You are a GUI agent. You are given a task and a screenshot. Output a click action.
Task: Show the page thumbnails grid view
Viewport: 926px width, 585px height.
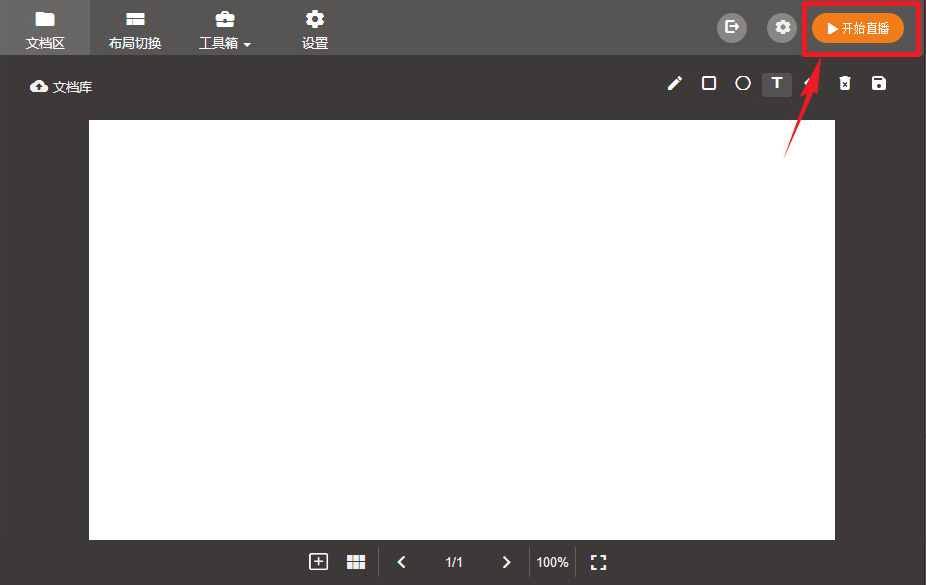click(x=356, y=562)
